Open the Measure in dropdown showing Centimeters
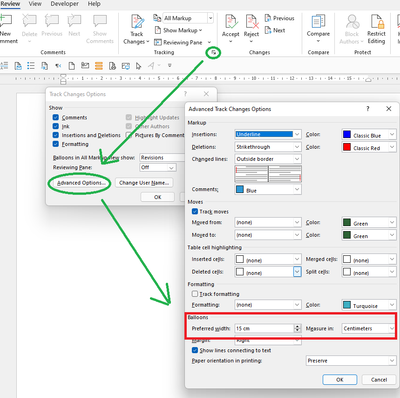This screenshot has height=398, width=400. [x=368, y=328]
